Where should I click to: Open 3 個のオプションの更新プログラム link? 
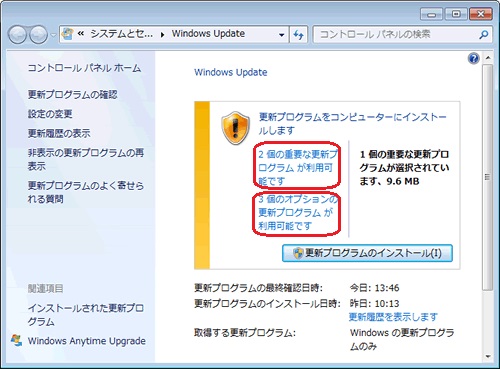[298, 212]
